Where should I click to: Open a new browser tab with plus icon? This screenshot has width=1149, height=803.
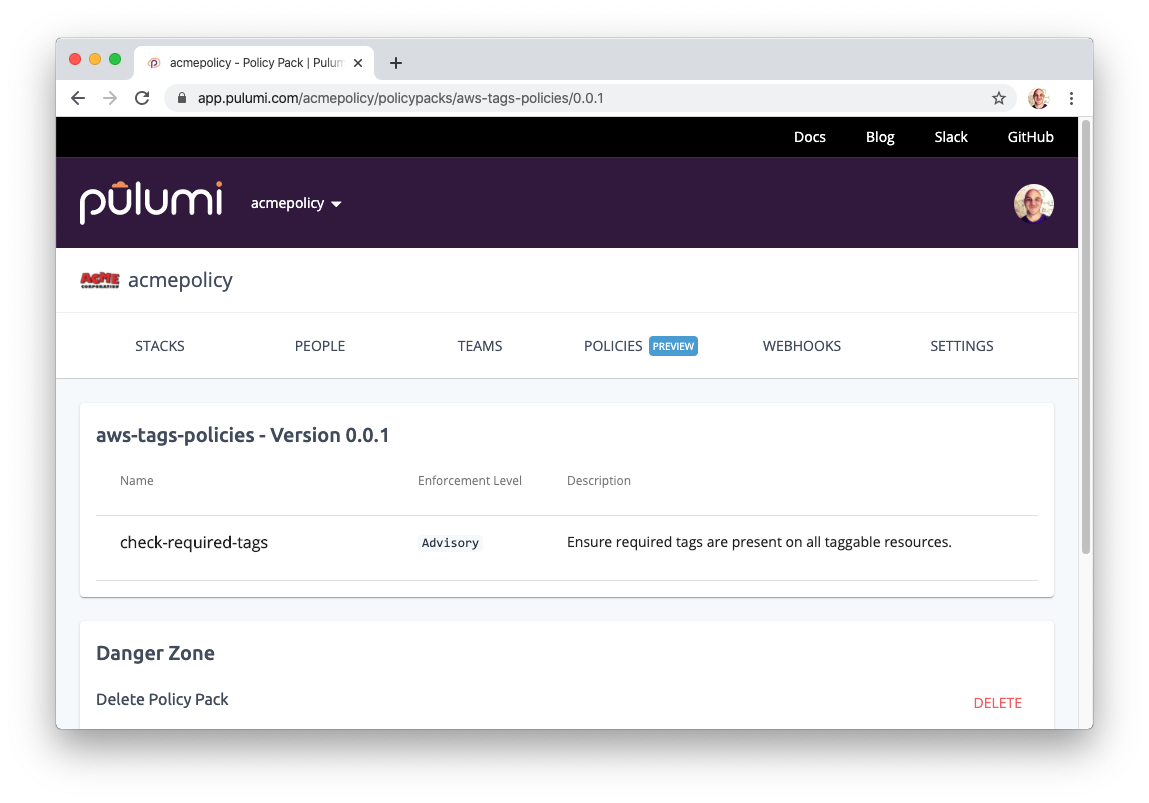(396, 63)
